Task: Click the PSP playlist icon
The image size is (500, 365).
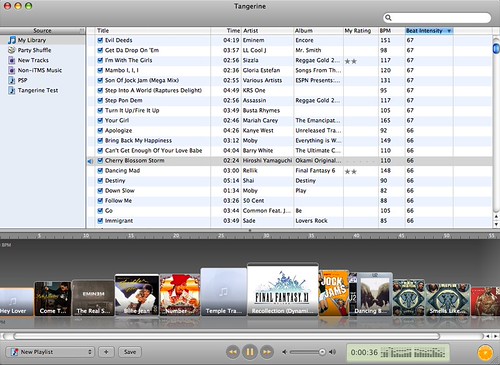Action: 12,80
